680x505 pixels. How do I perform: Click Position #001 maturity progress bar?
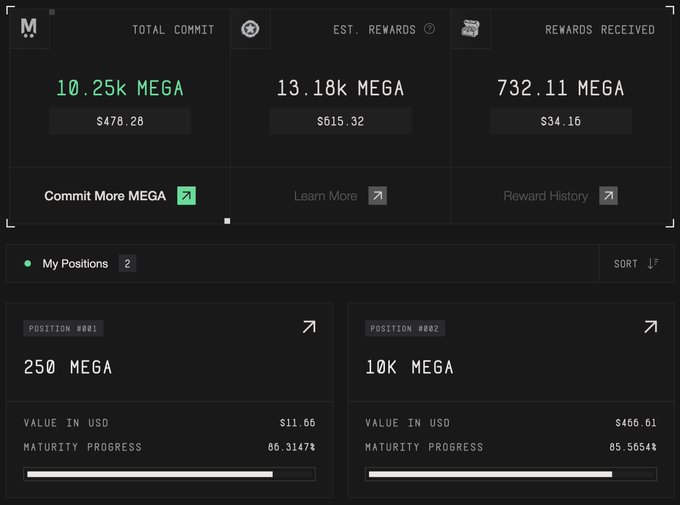170,474
